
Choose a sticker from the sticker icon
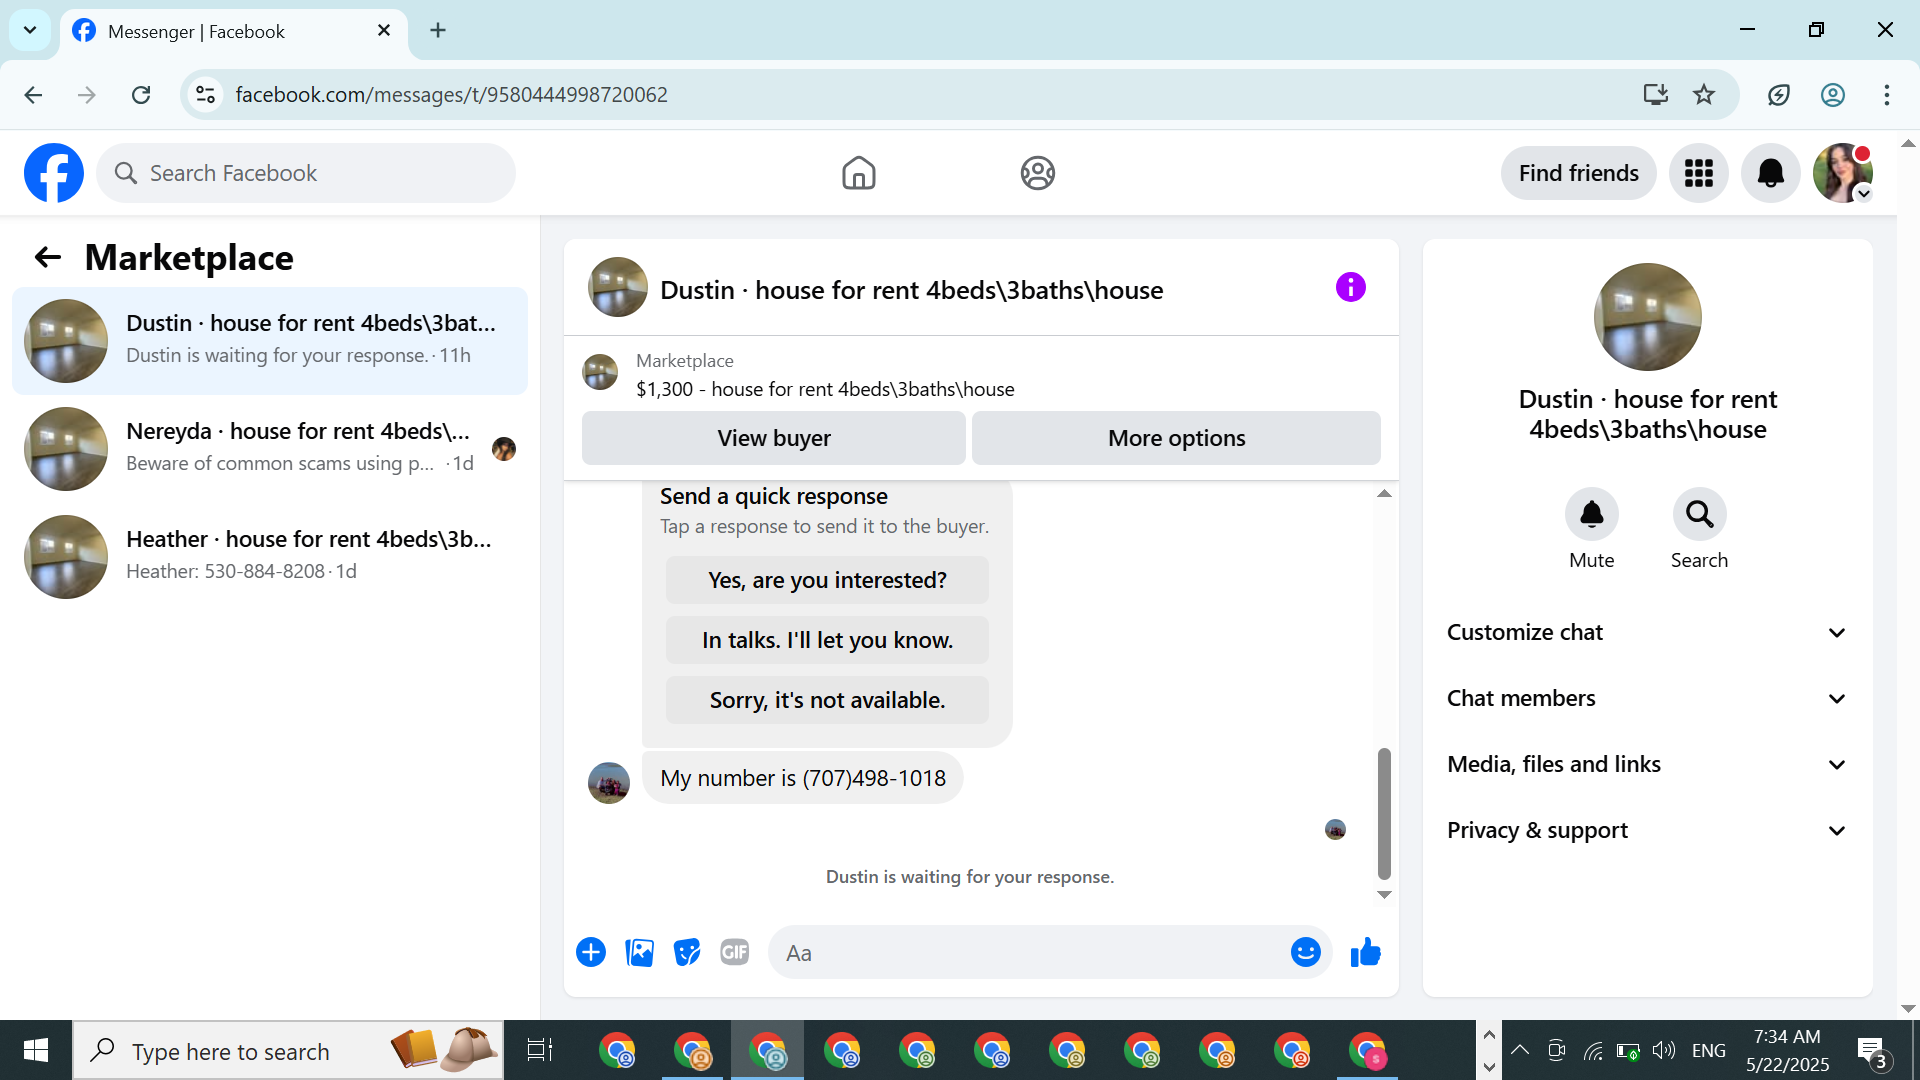coord(687,952)
